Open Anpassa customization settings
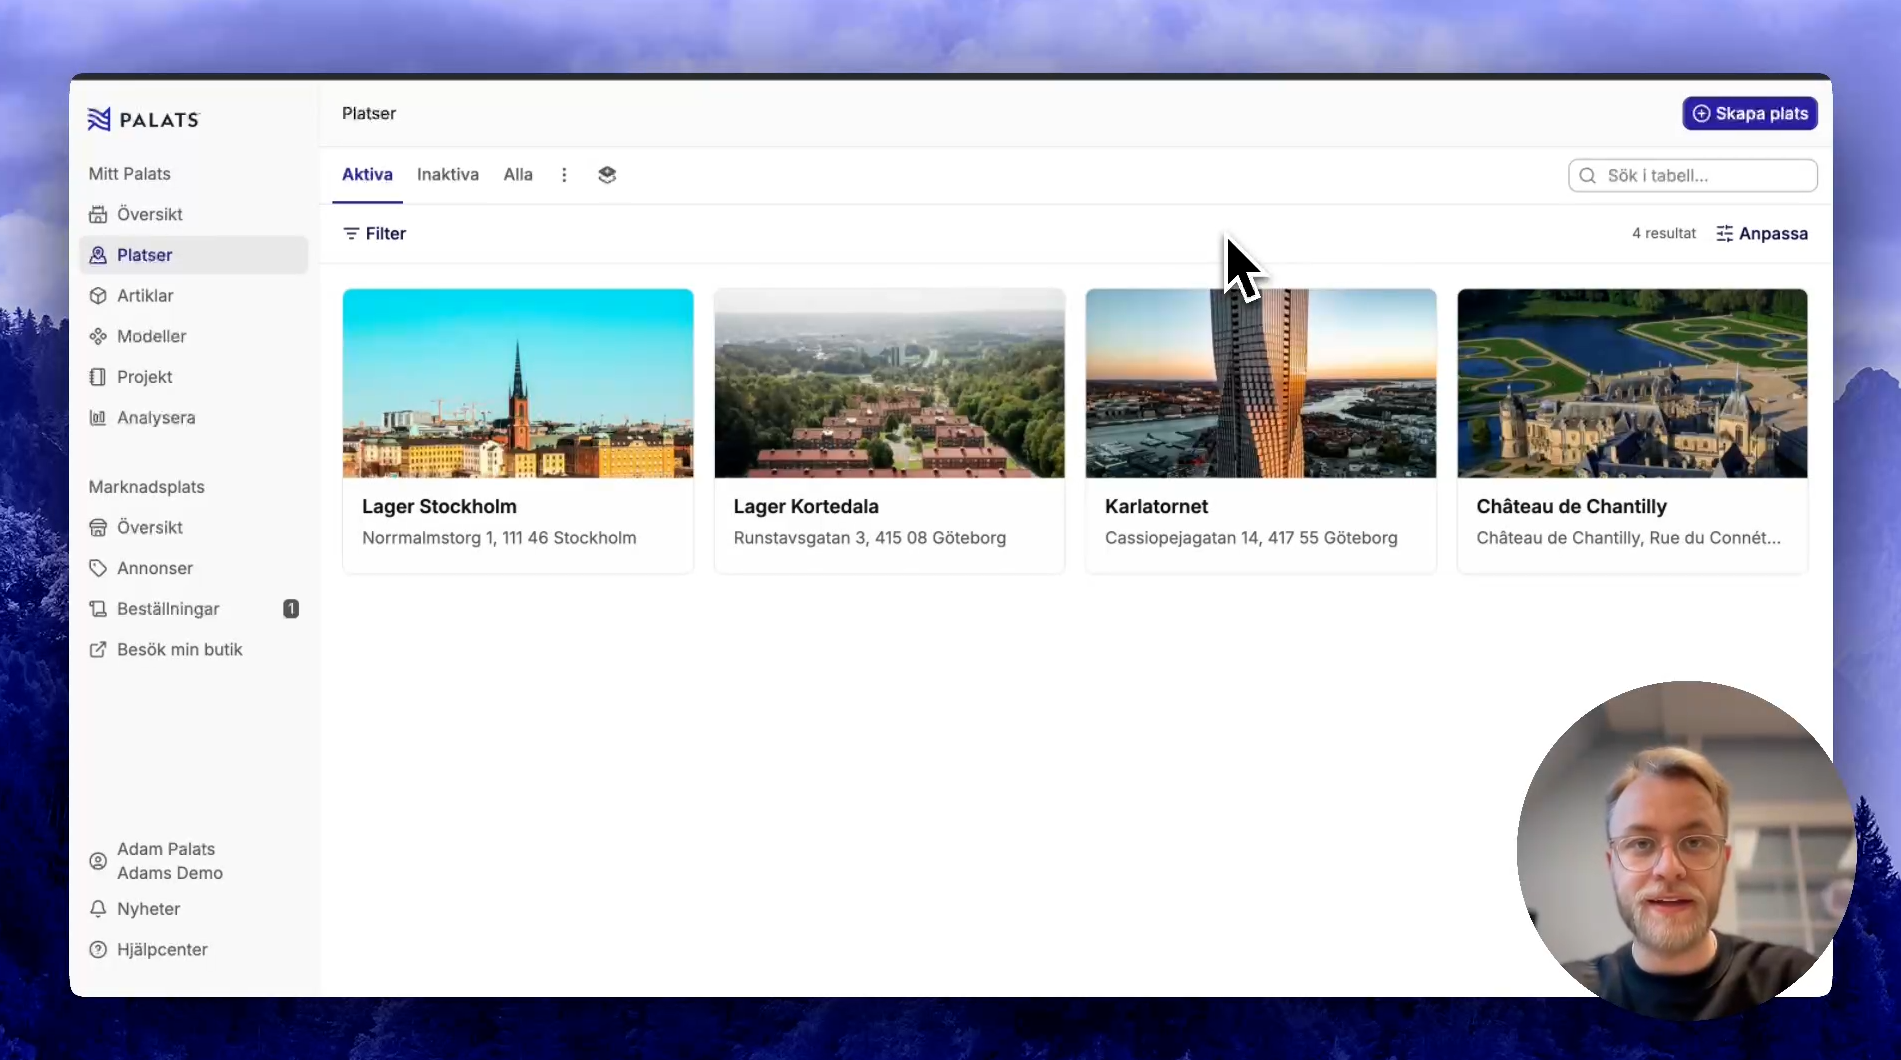This screenshot has height=1060, width=1901. tap(1762, 233)
